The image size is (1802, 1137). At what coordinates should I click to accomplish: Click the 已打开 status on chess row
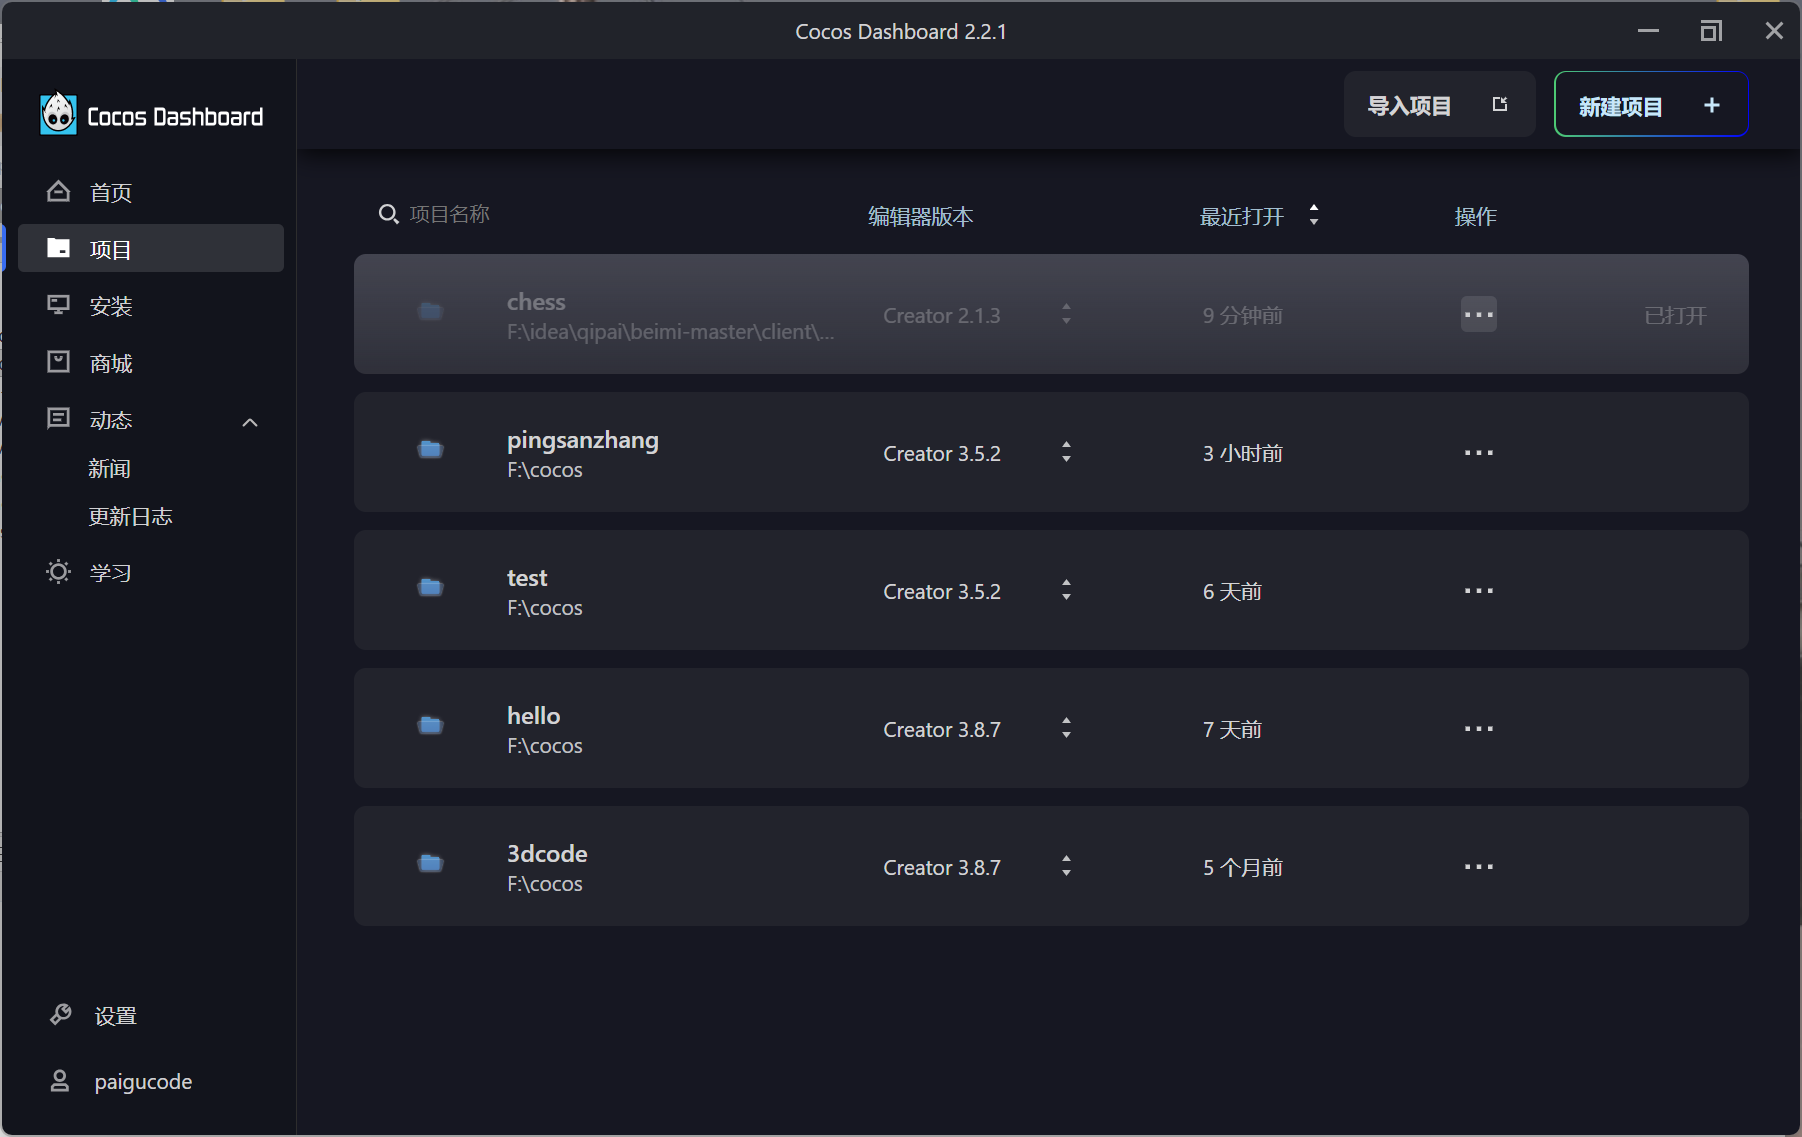point(1675,315)
